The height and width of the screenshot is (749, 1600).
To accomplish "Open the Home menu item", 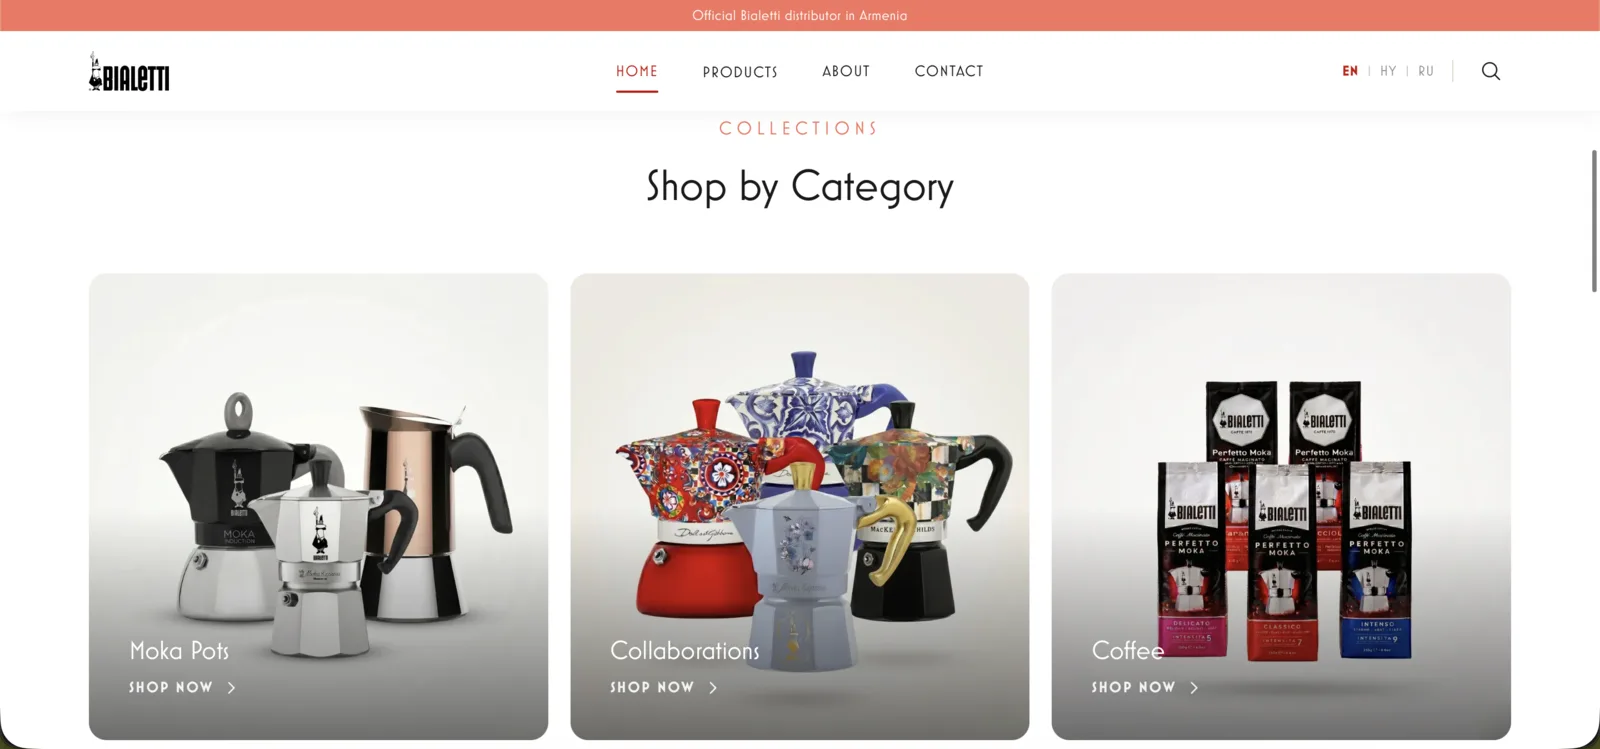I will coord(637,71).
